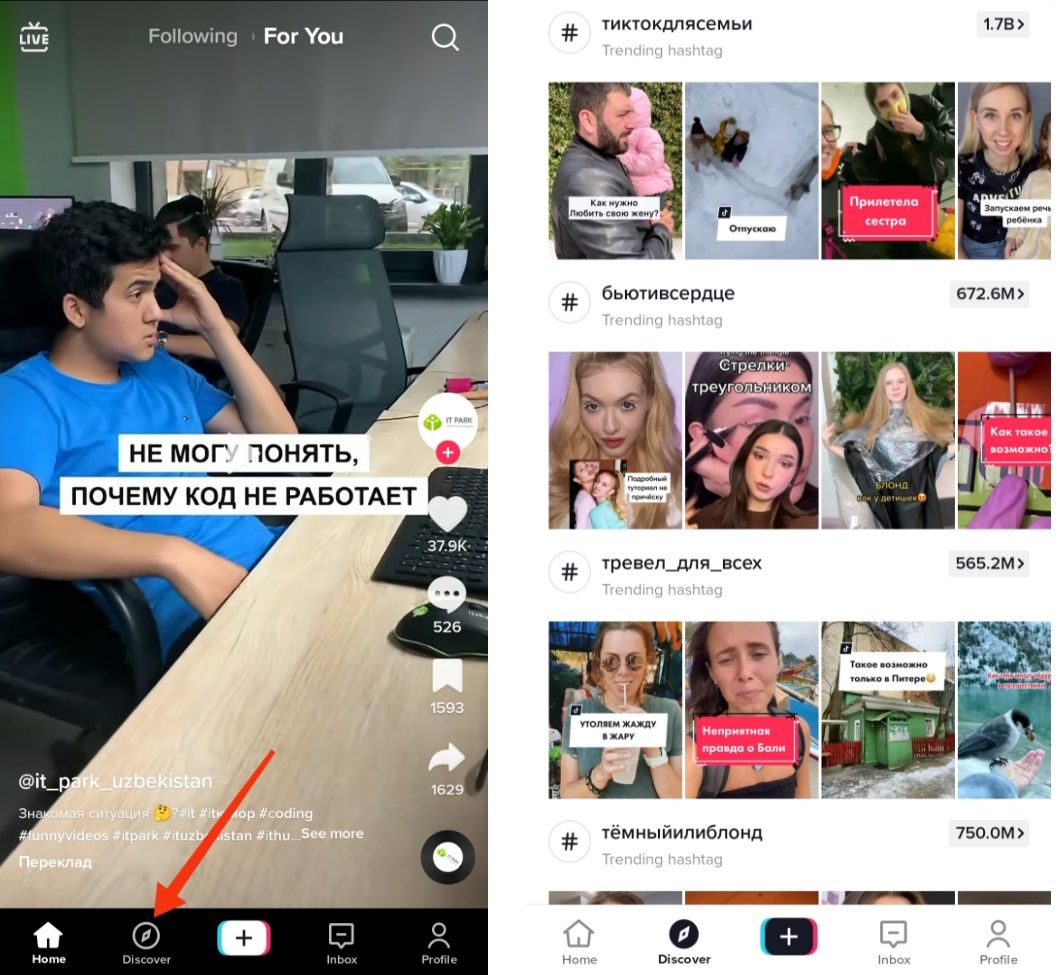Open тёмныйилиблонд hashtag title
The height and width of the screenshot is (975, 1062).
[682, 833]
